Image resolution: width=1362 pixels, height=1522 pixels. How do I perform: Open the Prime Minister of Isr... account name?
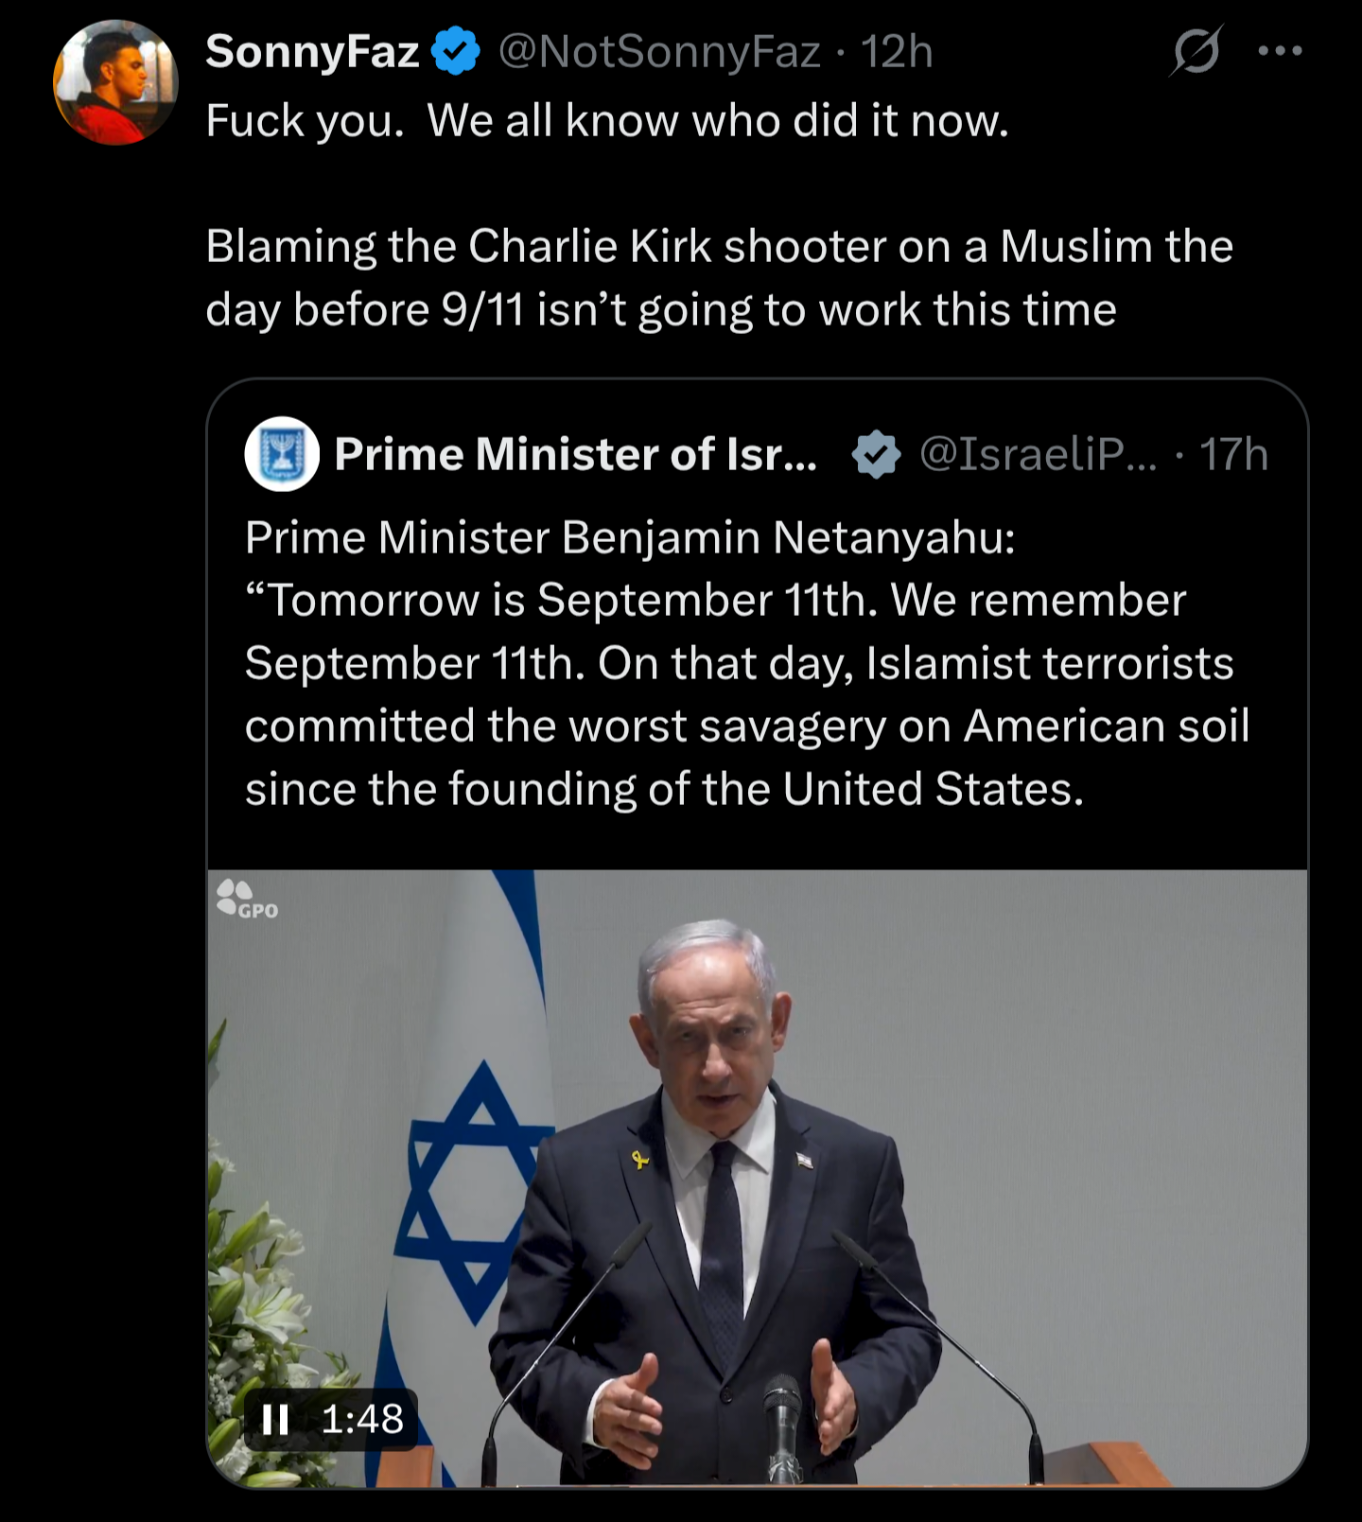click(x=575, y=455)
